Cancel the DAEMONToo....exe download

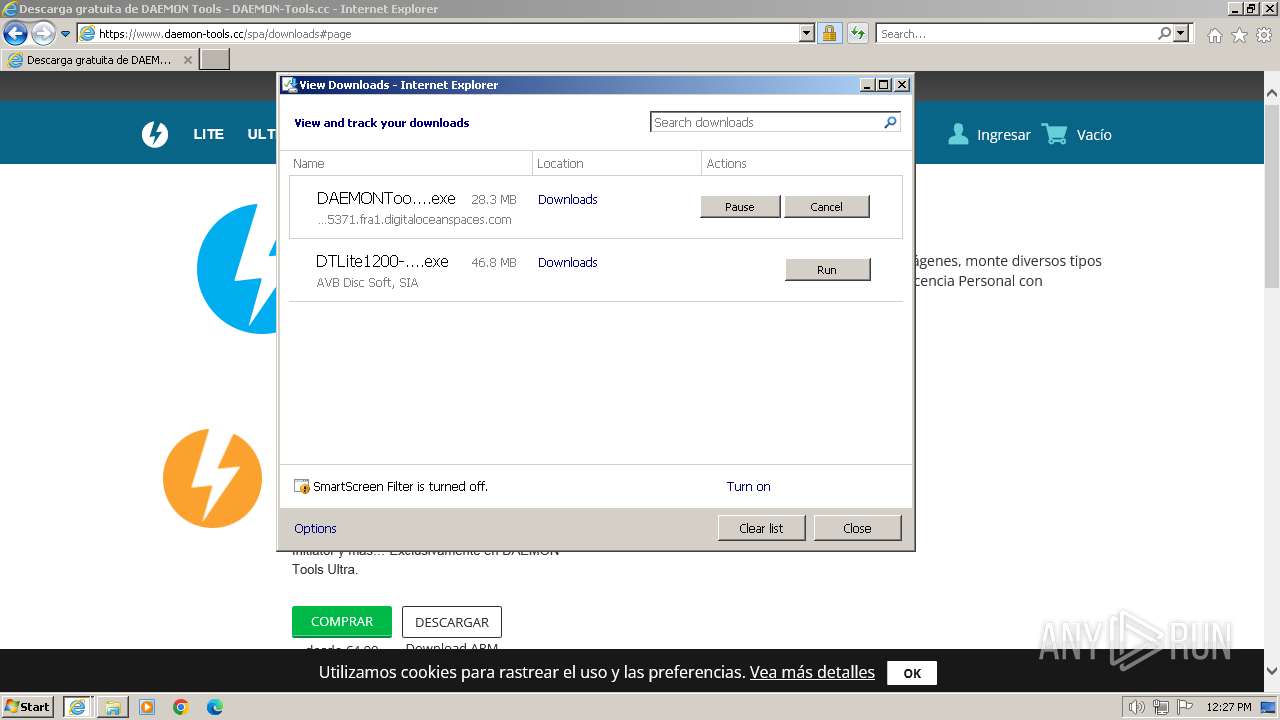coord(826,207)
